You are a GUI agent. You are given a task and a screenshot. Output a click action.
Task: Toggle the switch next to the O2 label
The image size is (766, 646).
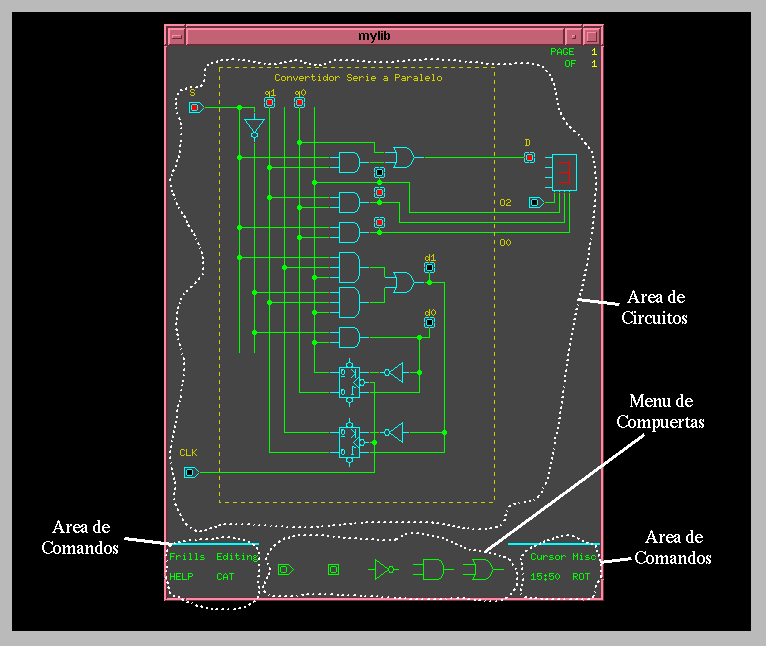536,203
